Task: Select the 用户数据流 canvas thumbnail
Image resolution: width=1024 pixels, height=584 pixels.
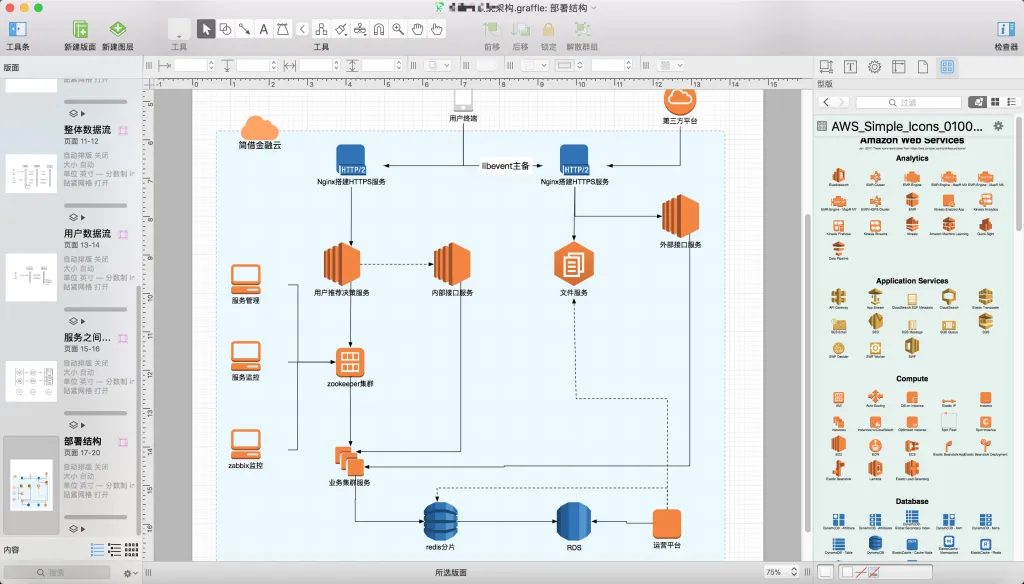Action: [x=31, y=277]
